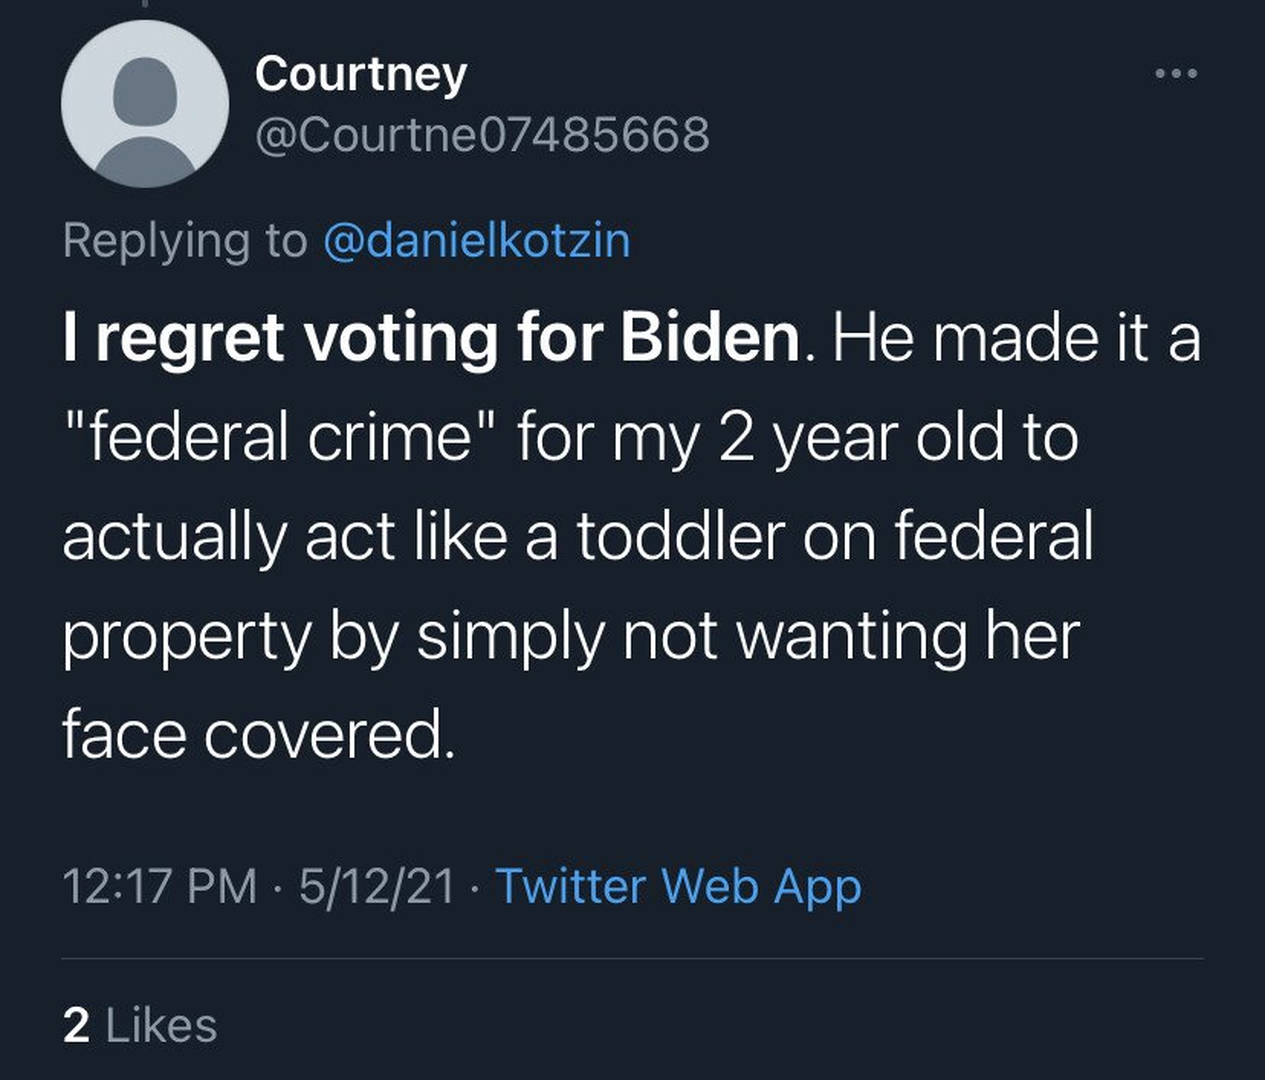
Task: Open the three-dot more options menu
Action: 1175,74
